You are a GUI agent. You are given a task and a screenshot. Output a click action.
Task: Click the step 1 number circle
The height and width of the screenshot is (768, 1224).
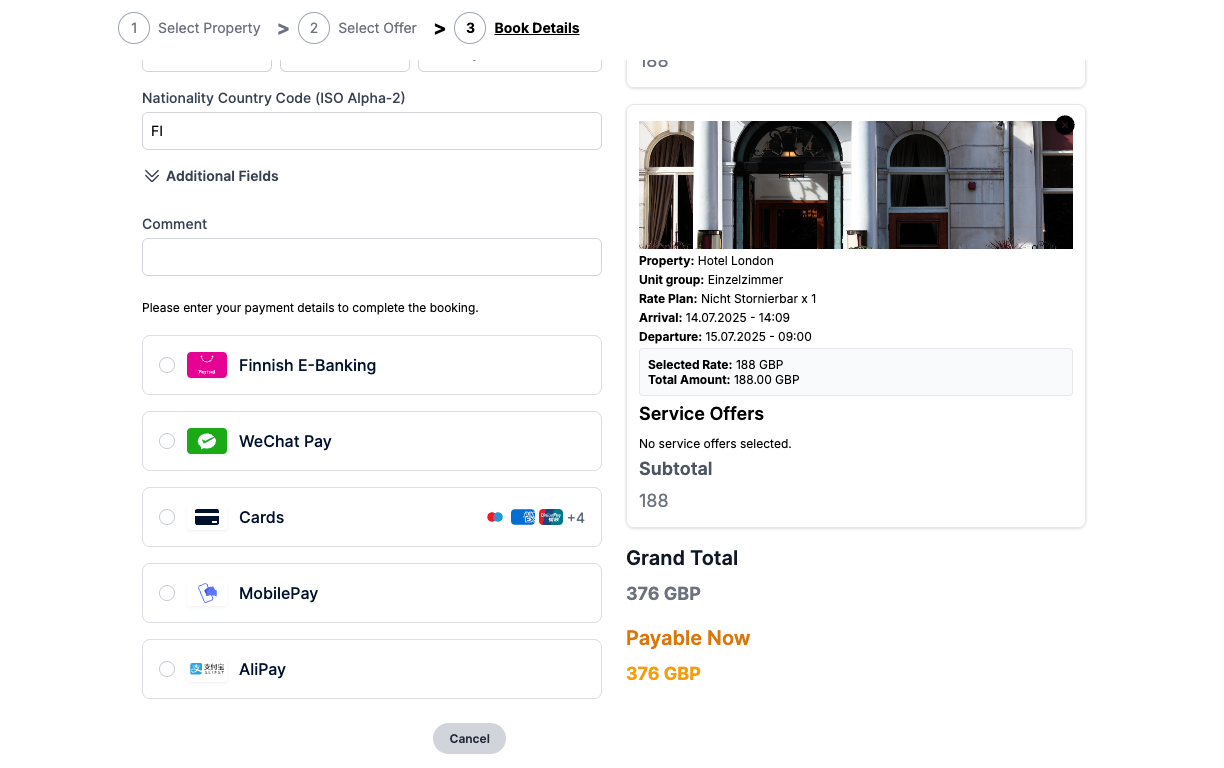[134, 28]
